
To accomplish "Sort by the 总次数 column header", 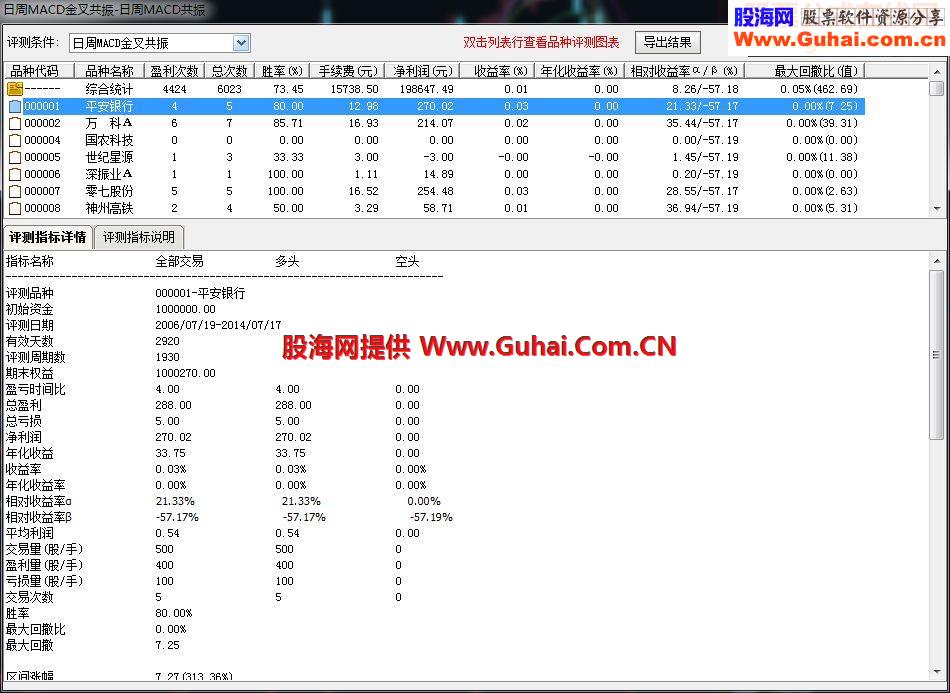I will (x=229, y=71).
